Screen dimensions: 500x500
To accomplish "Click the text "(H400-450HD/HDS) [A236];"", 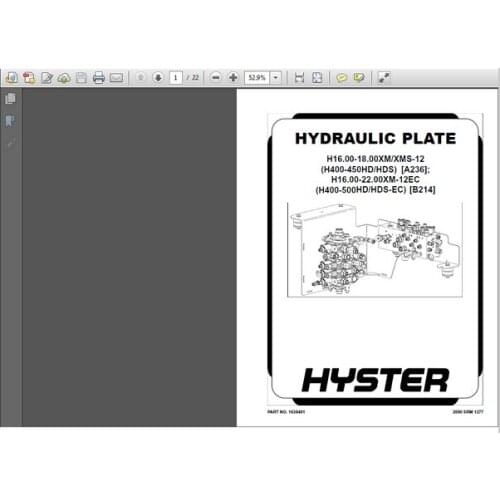I will 375,169.
